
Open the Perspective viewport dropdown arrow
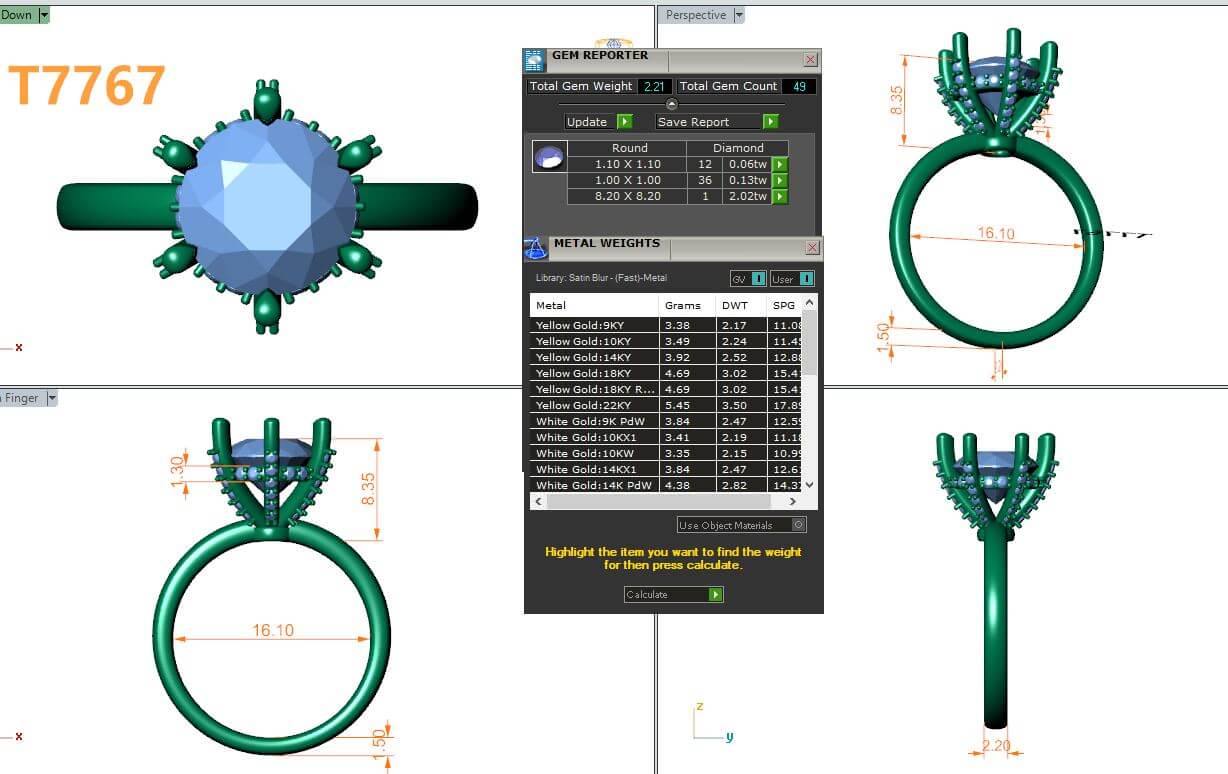coord(739,15)
